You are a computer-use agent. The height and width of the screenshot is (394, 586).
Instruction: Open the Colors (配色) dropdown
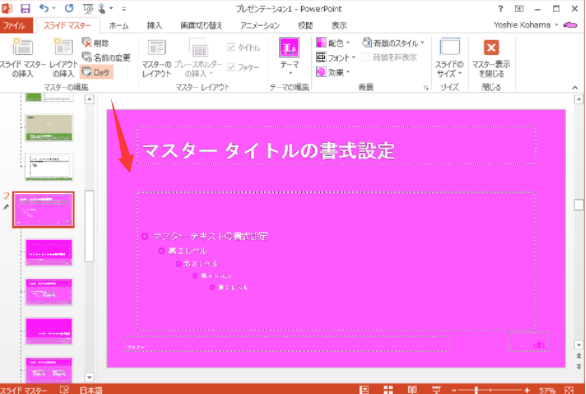[x=333, y=43]
